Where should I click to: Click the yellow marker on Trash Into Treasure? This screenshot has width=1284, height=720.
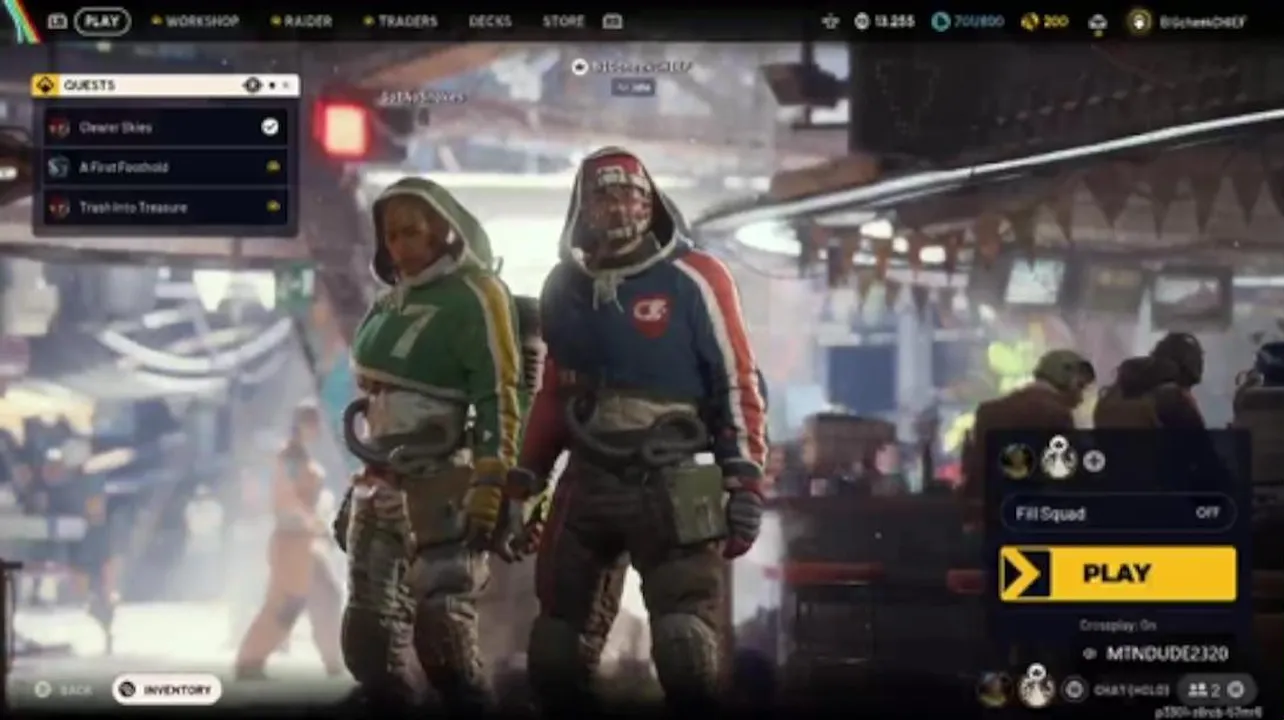pyautogui.click(x=273, y=207)
